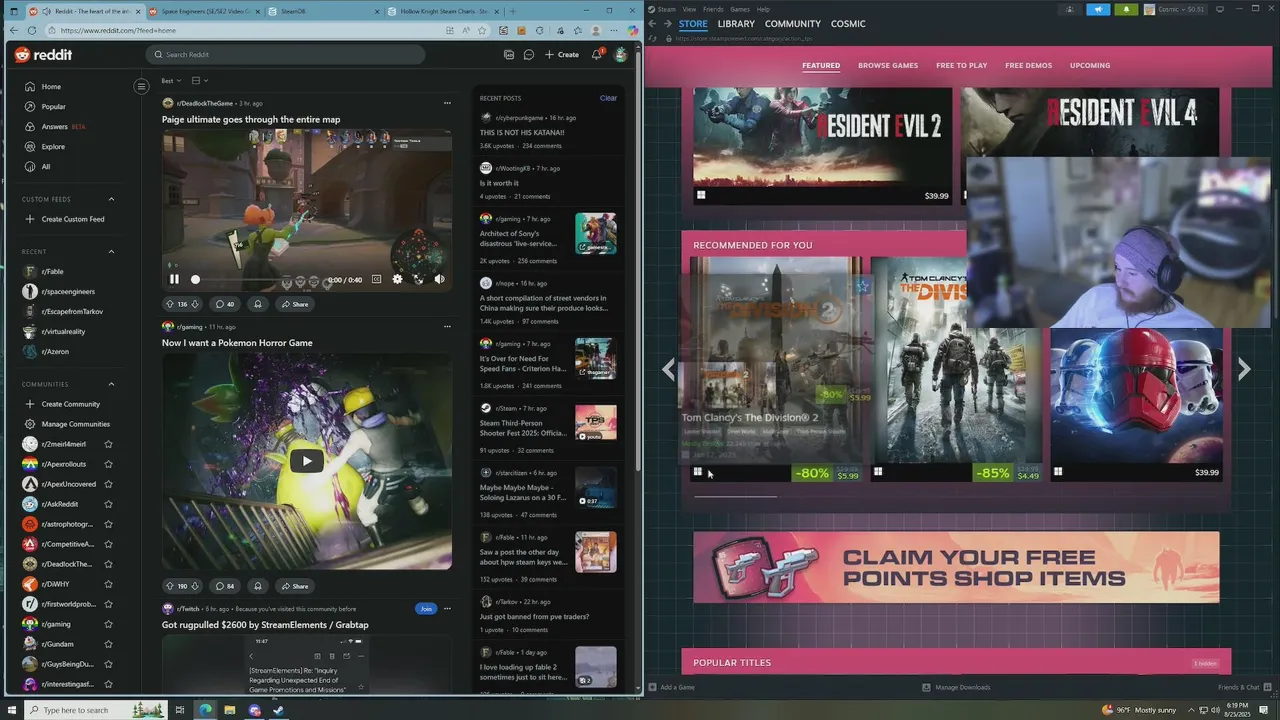Open Claim Your Free Points Shop banner
Screen dimensions: 1280x720
pyautogui.click(x=956, y=567)
